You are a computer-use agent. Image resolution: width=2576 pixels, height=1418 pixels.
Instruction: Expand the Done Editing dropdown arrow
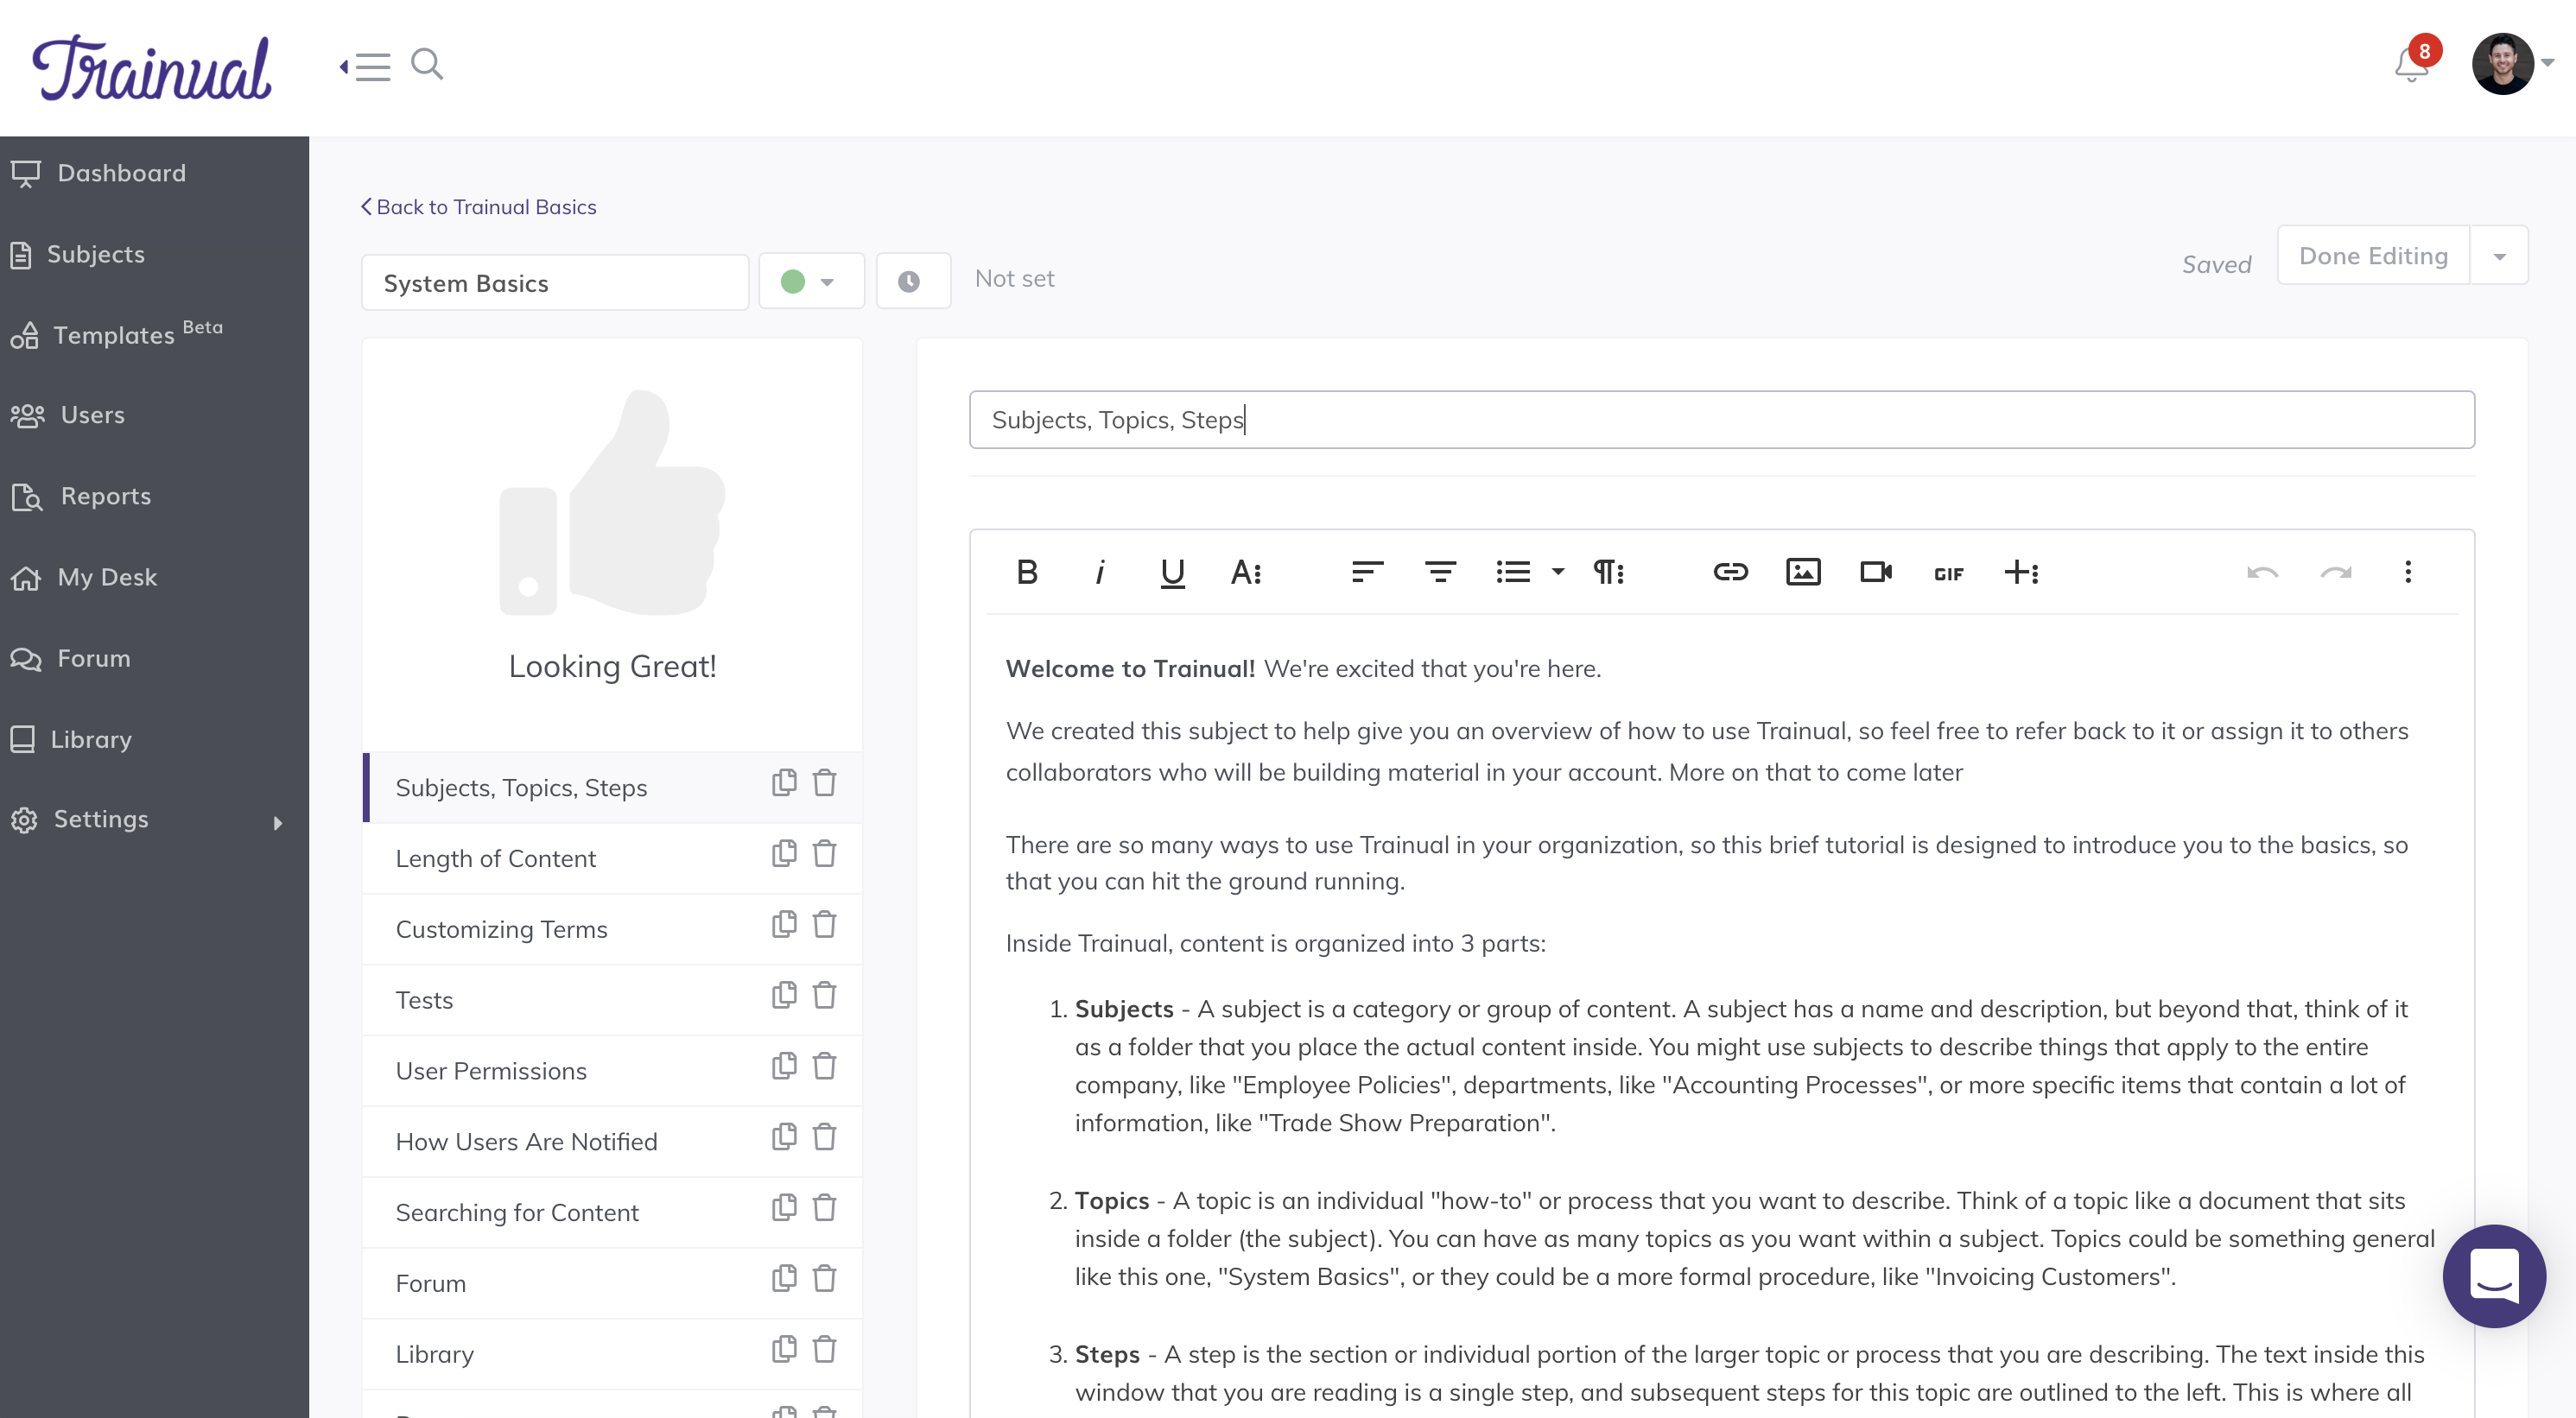pos(2499,256)
